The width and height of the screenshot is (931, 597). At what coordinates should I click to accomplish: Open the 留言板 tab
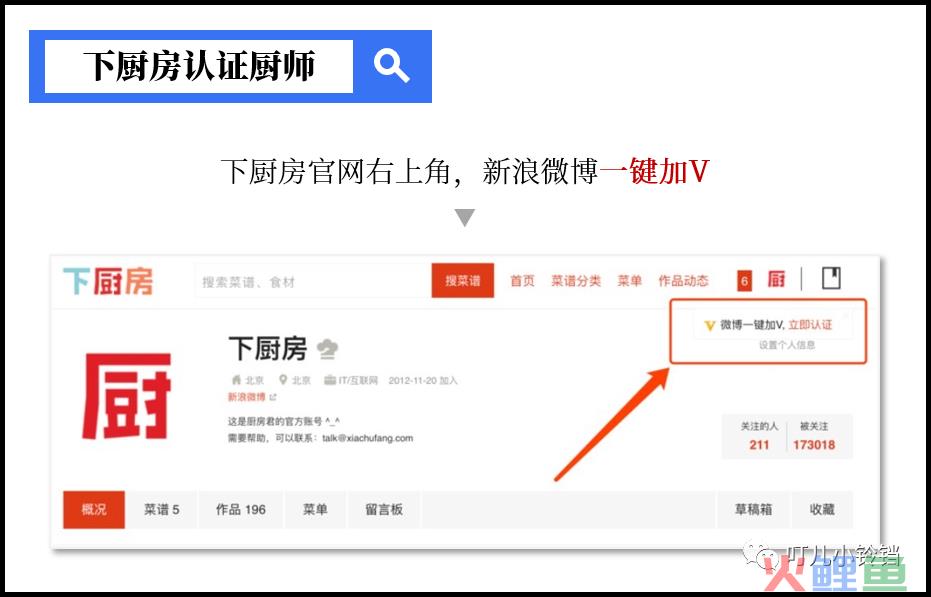384,510
